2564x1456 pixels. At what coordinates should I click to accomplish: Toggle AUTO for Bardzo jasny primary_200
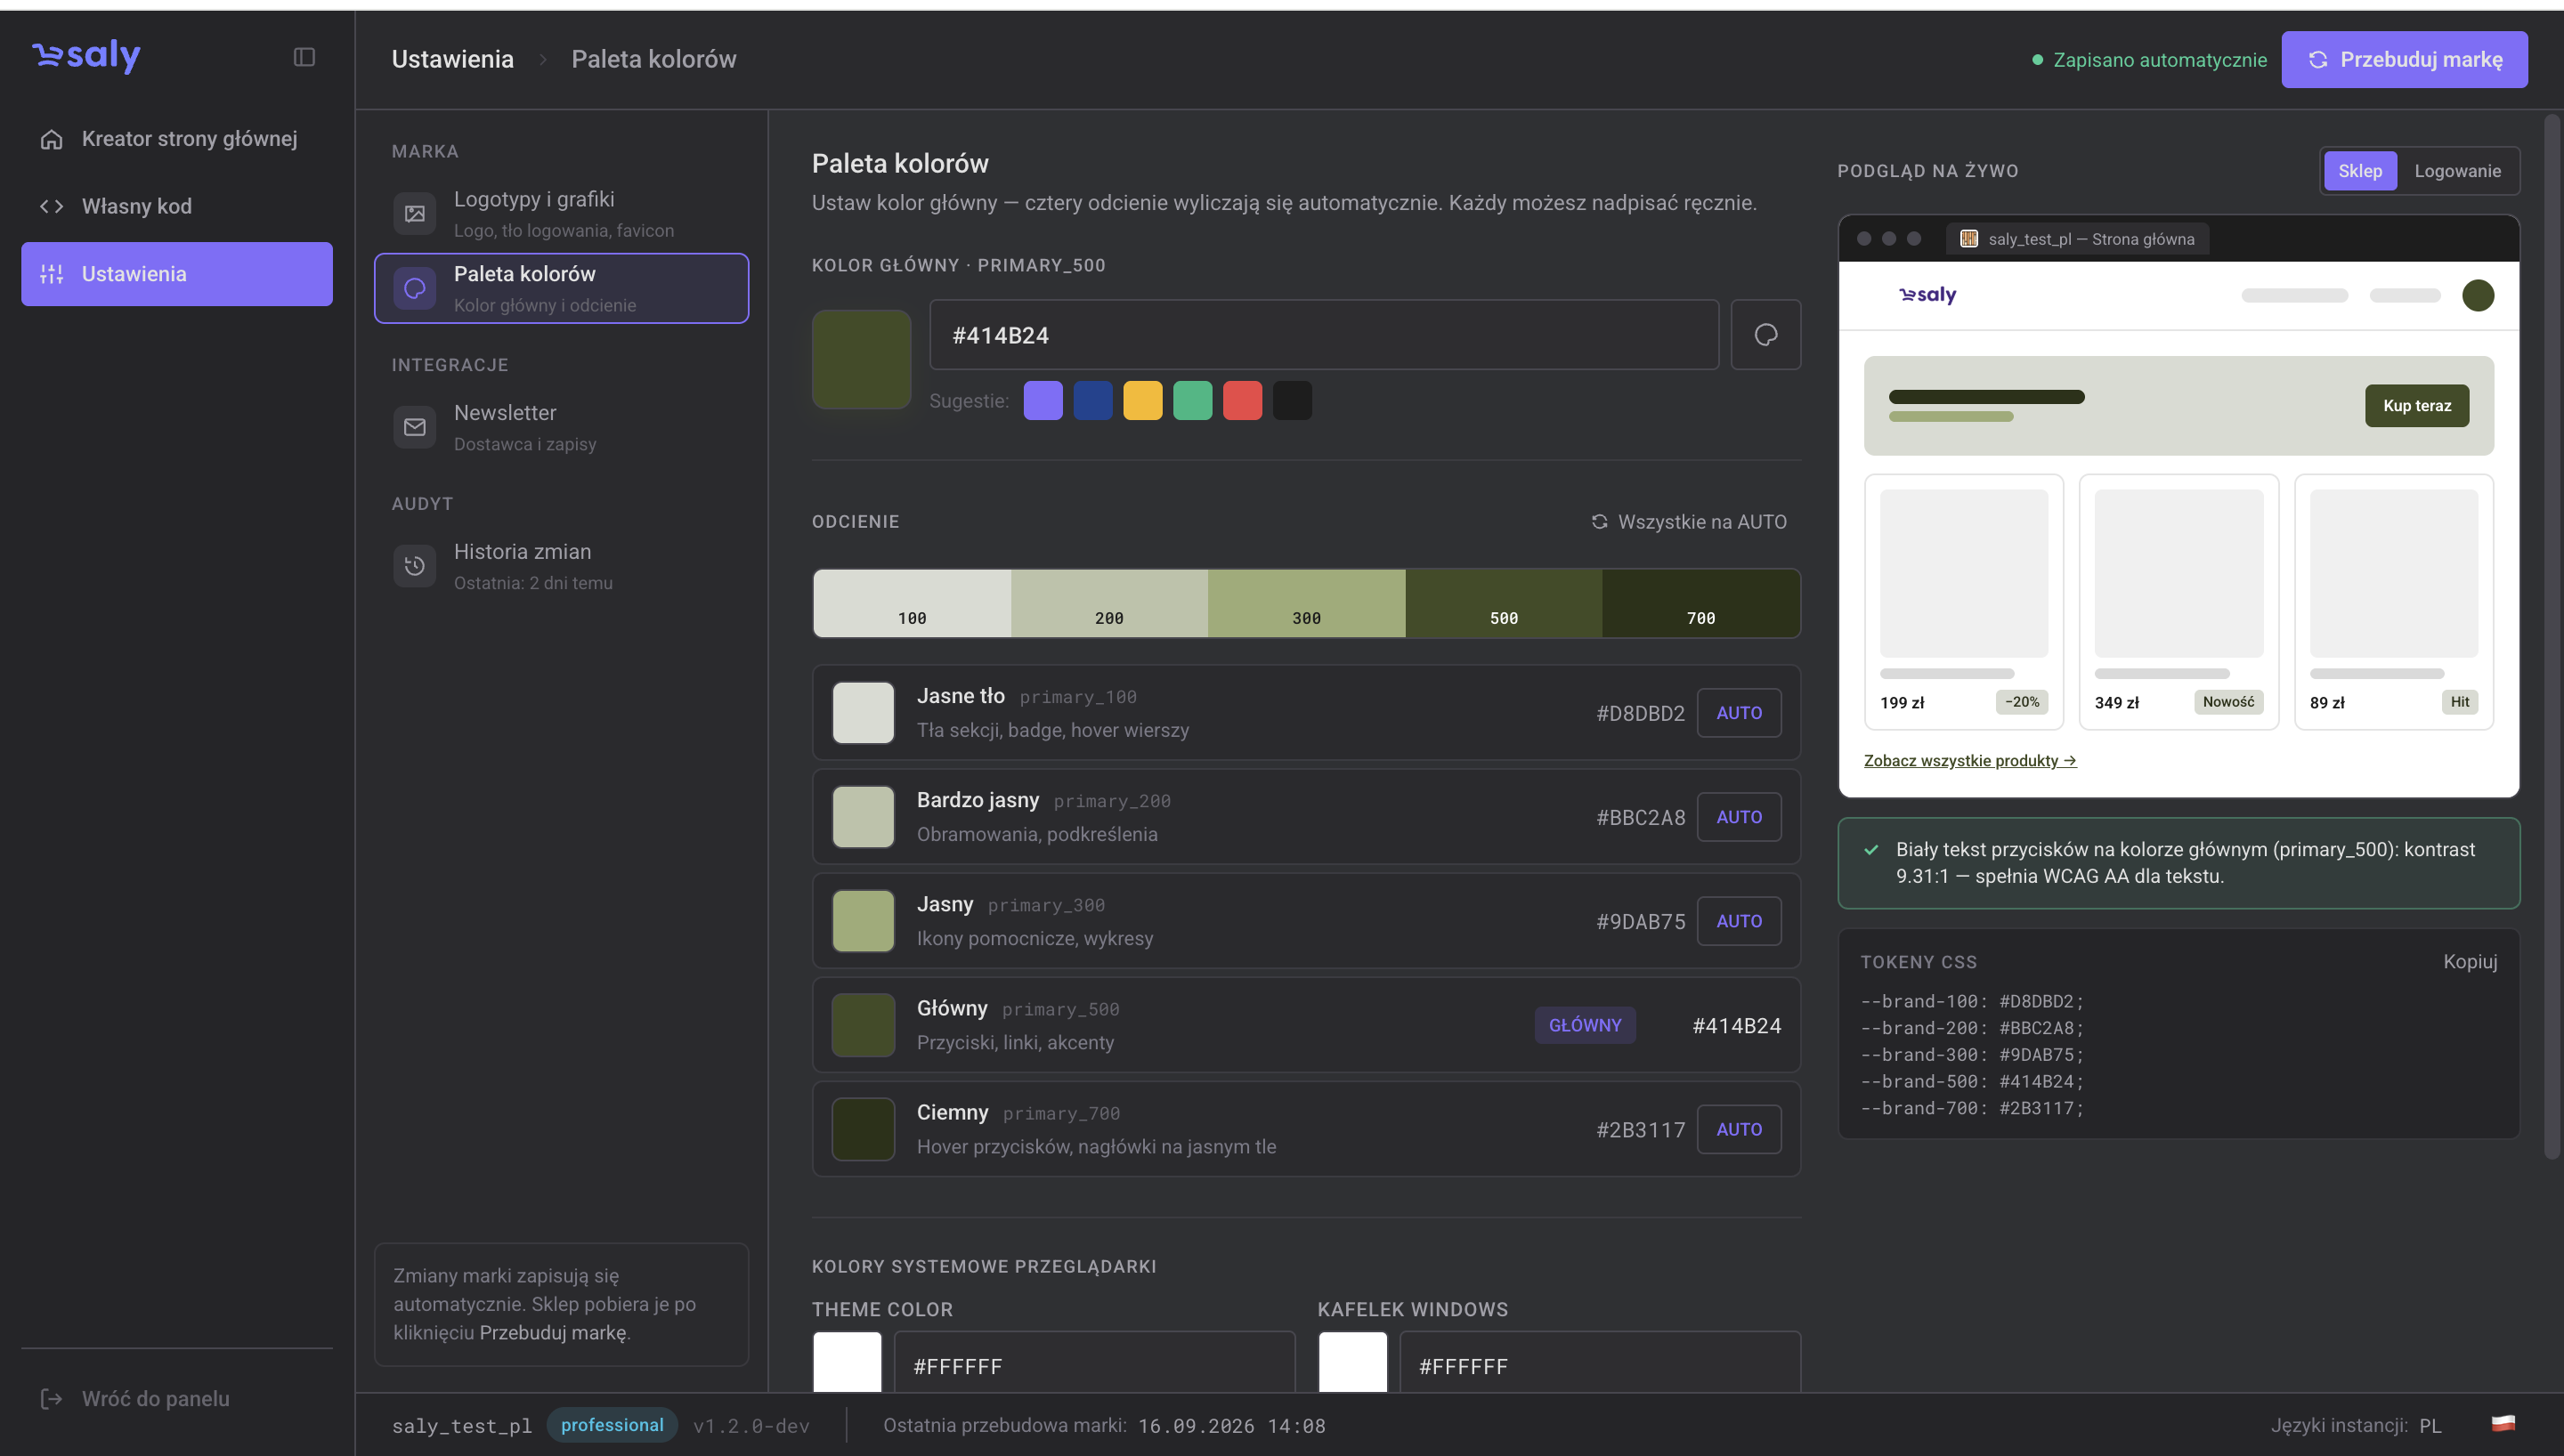[1739, 817]
